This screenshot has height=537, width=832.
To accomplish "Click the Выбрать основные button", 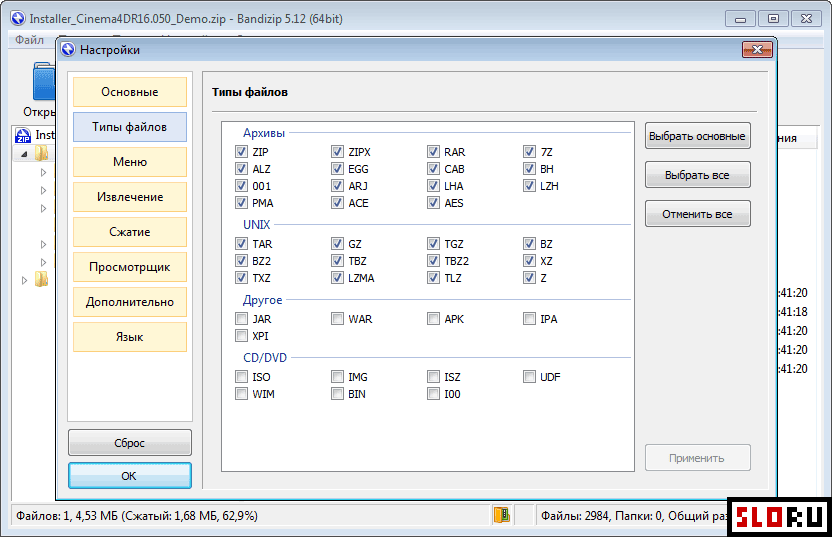I will [698, 136].
